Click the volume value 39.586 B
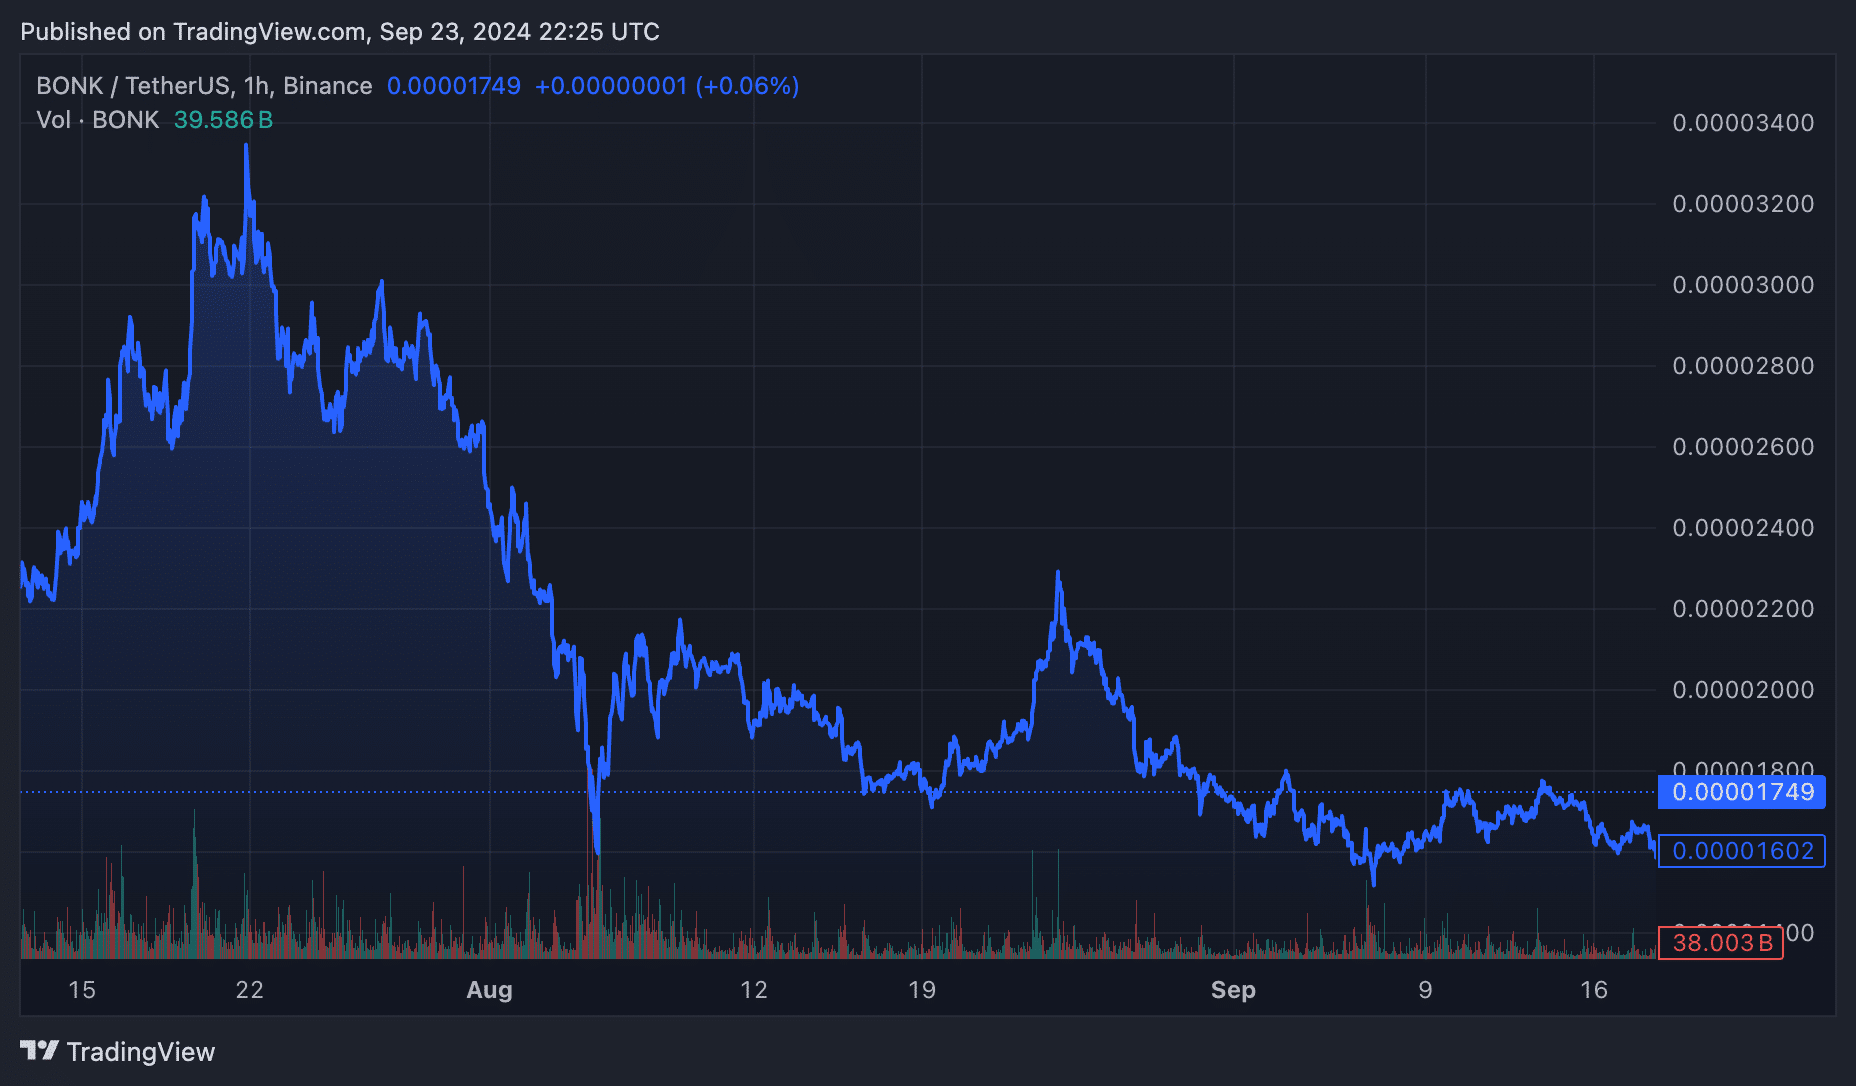The width and height of the screenshot is (1856, 1086). (223, 120)
